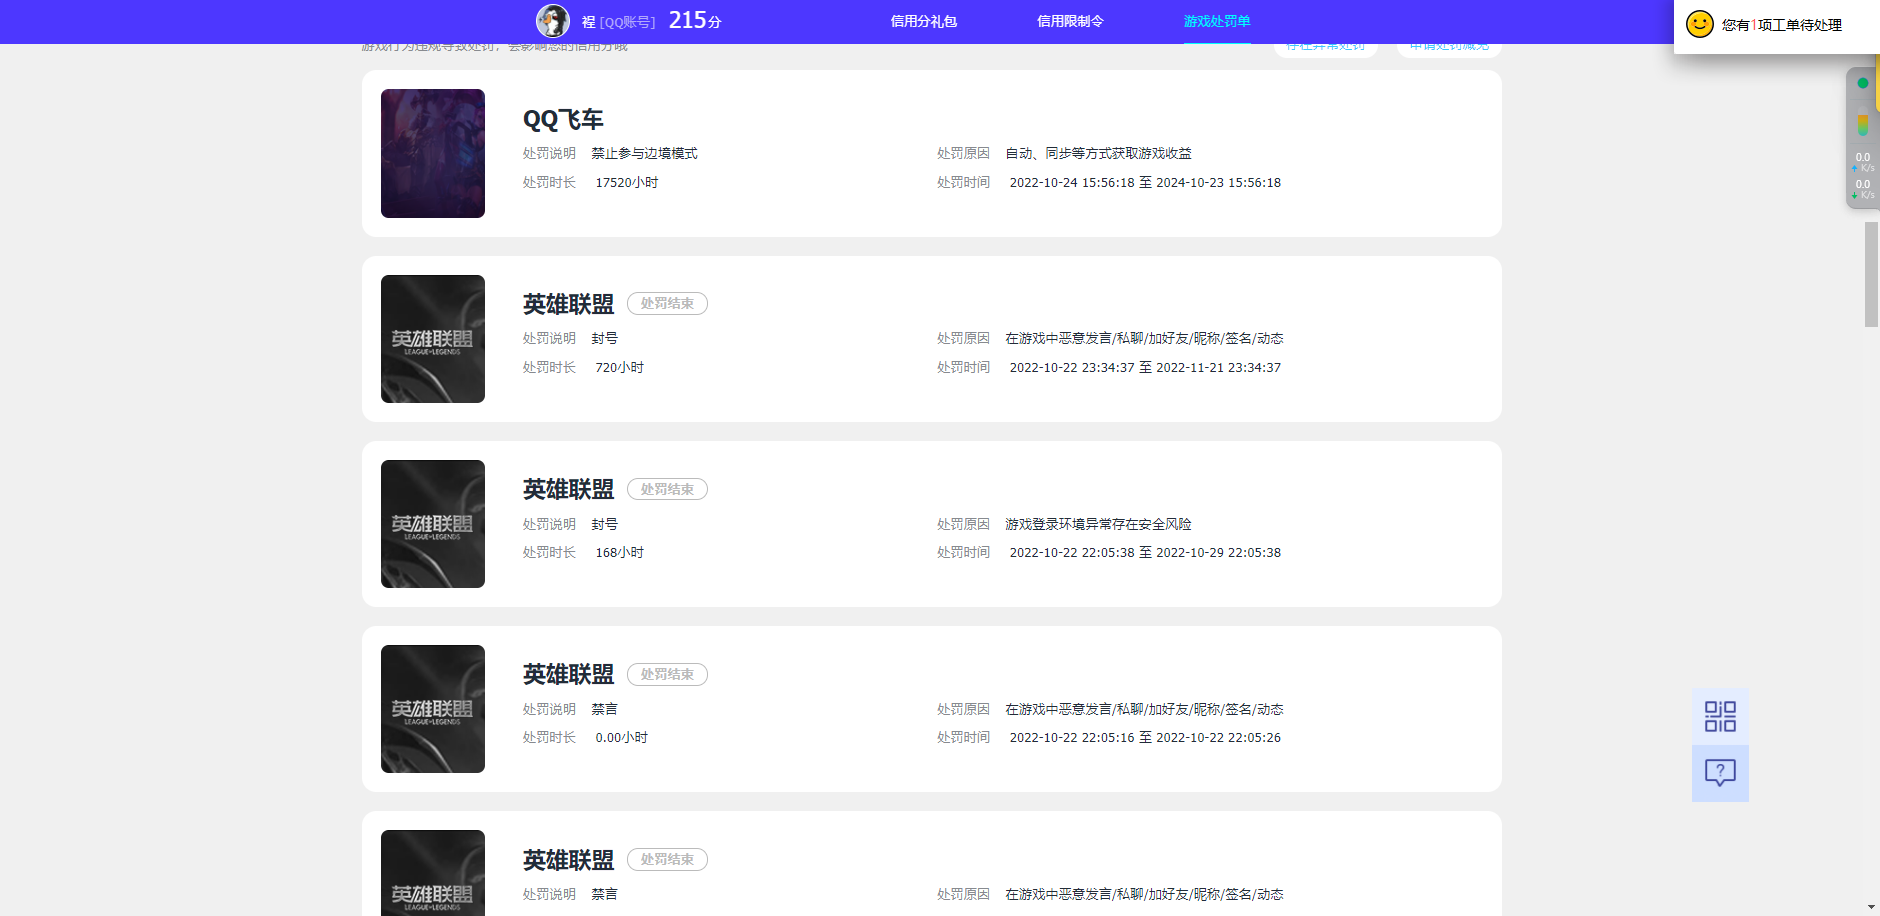Click the 处罚结束 badge on the 720小时 card
Image resolution: width=1880 pixels, height=916 pixels.
667,304
